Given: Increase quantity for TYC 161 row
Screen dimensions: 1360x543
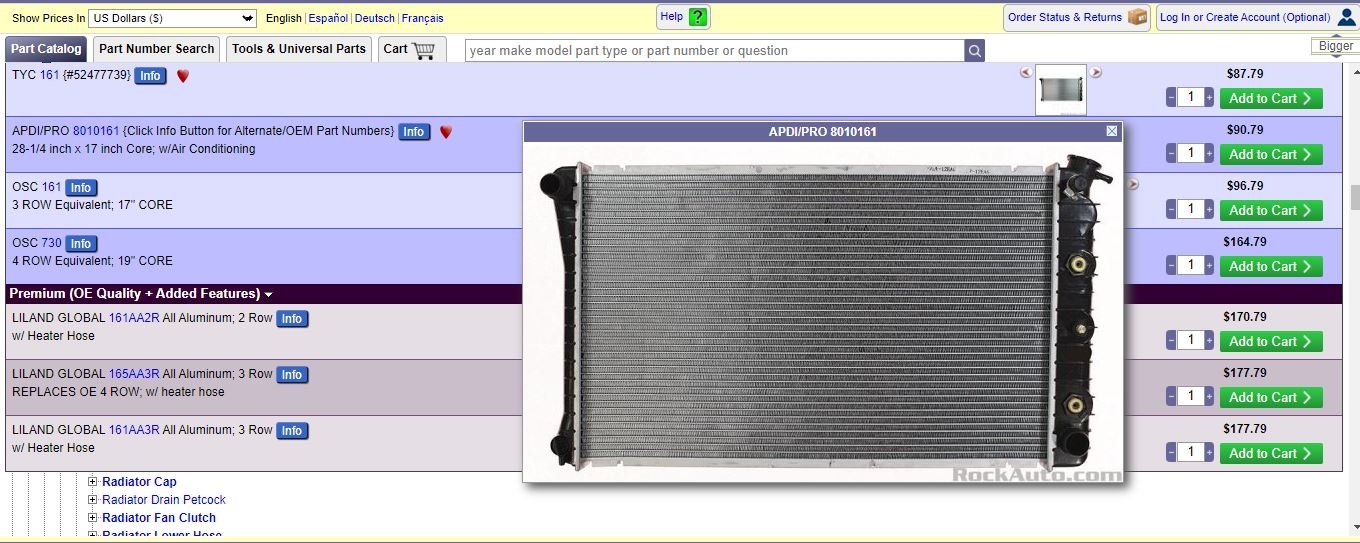Looking at the screenshot, I should point(1209,97).
